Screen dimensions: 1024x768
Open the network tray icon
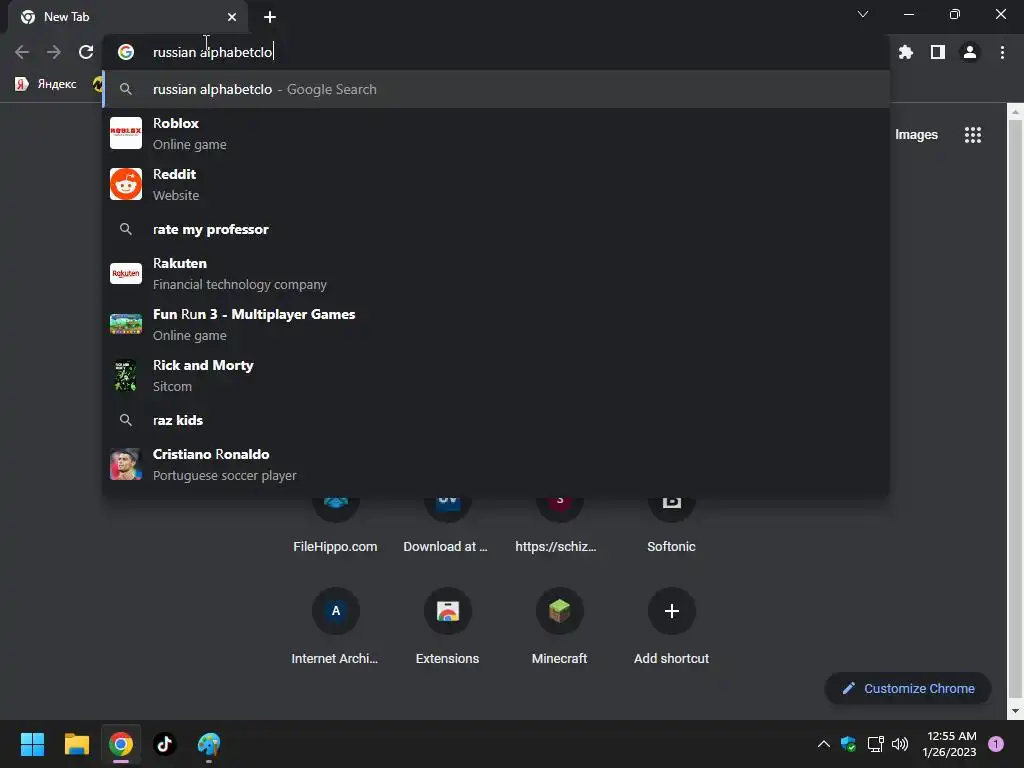[875, 744]
